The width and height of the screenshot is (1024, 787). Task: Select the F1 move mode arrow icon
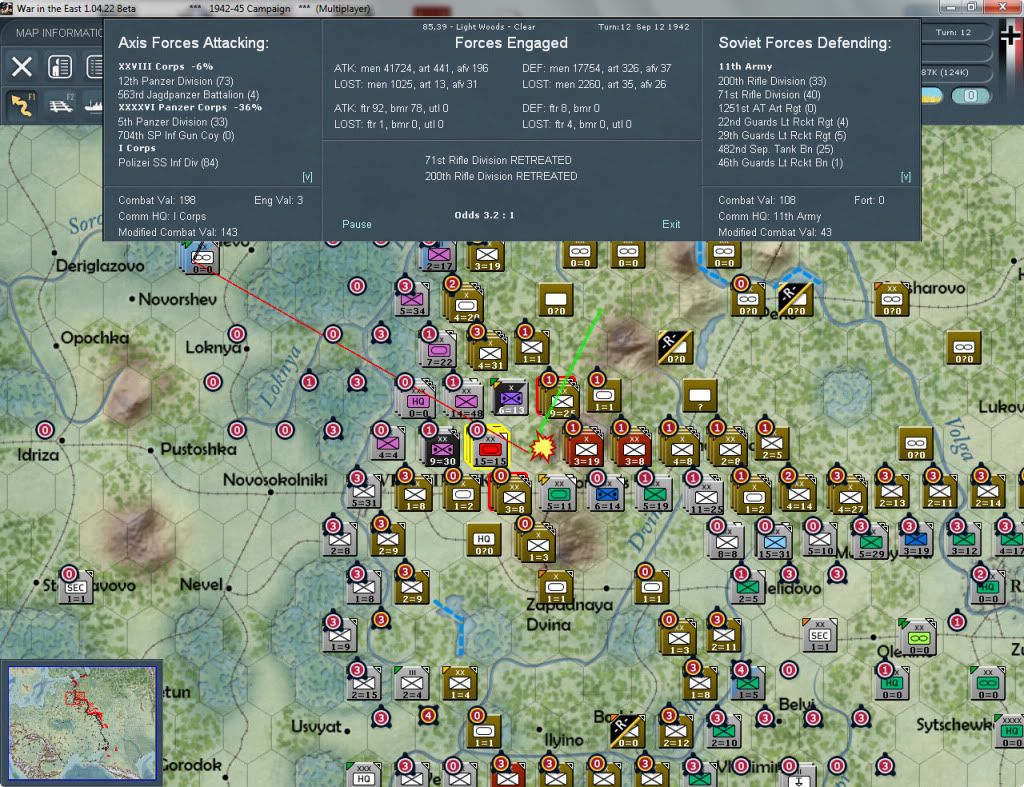(22, 104)
